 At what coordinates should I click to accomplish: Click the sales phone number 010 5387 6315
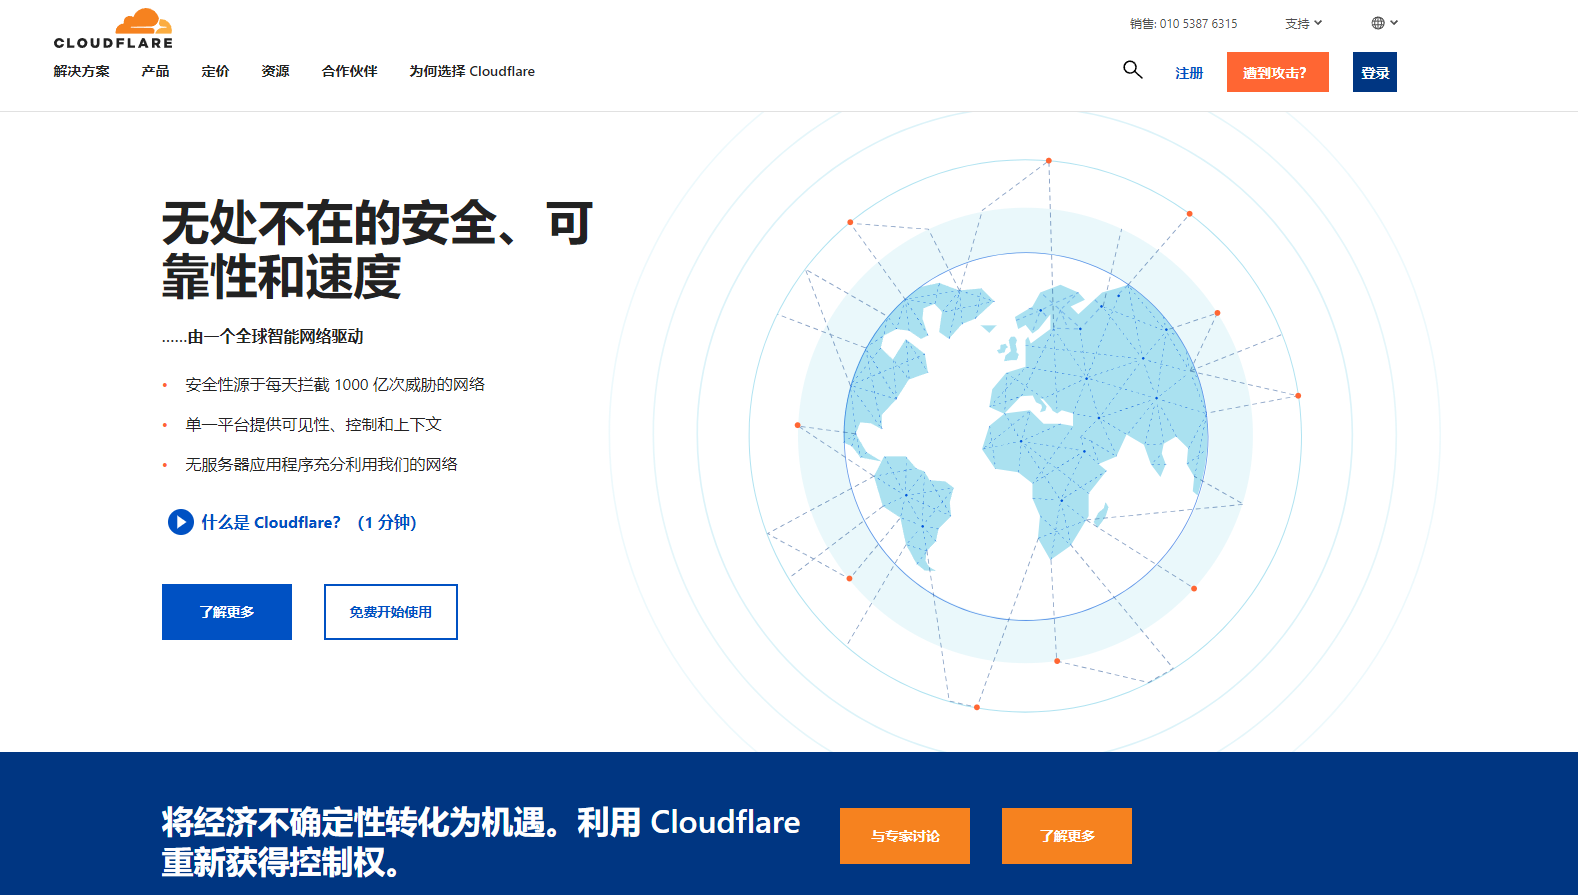click(1198, 23)
